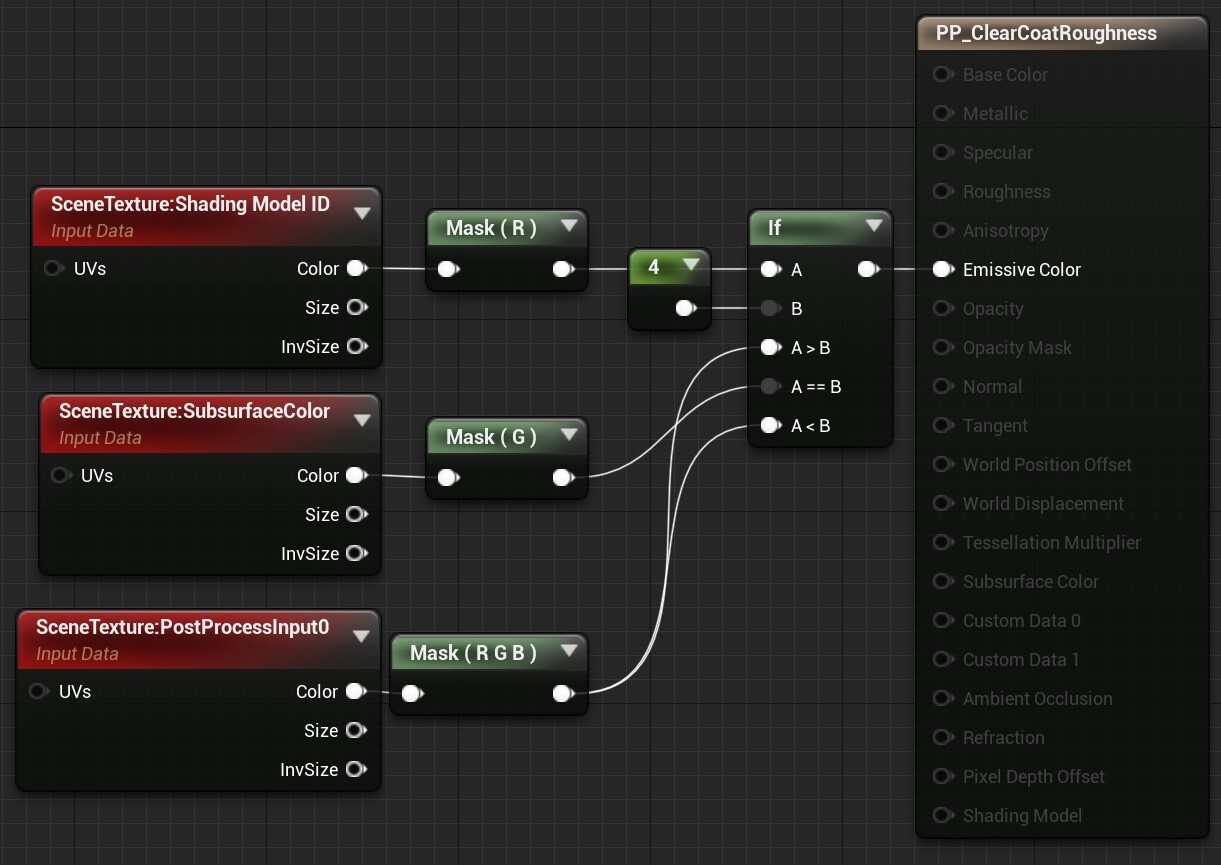Click the Ambient Occlusion input pin
1221x865 pixels.
pyautogui.click(x=942, y=698)
